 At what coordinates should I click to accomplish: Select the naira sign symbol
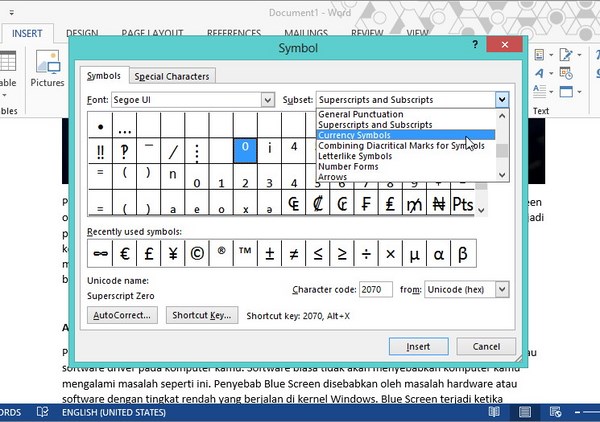[439, 203]
